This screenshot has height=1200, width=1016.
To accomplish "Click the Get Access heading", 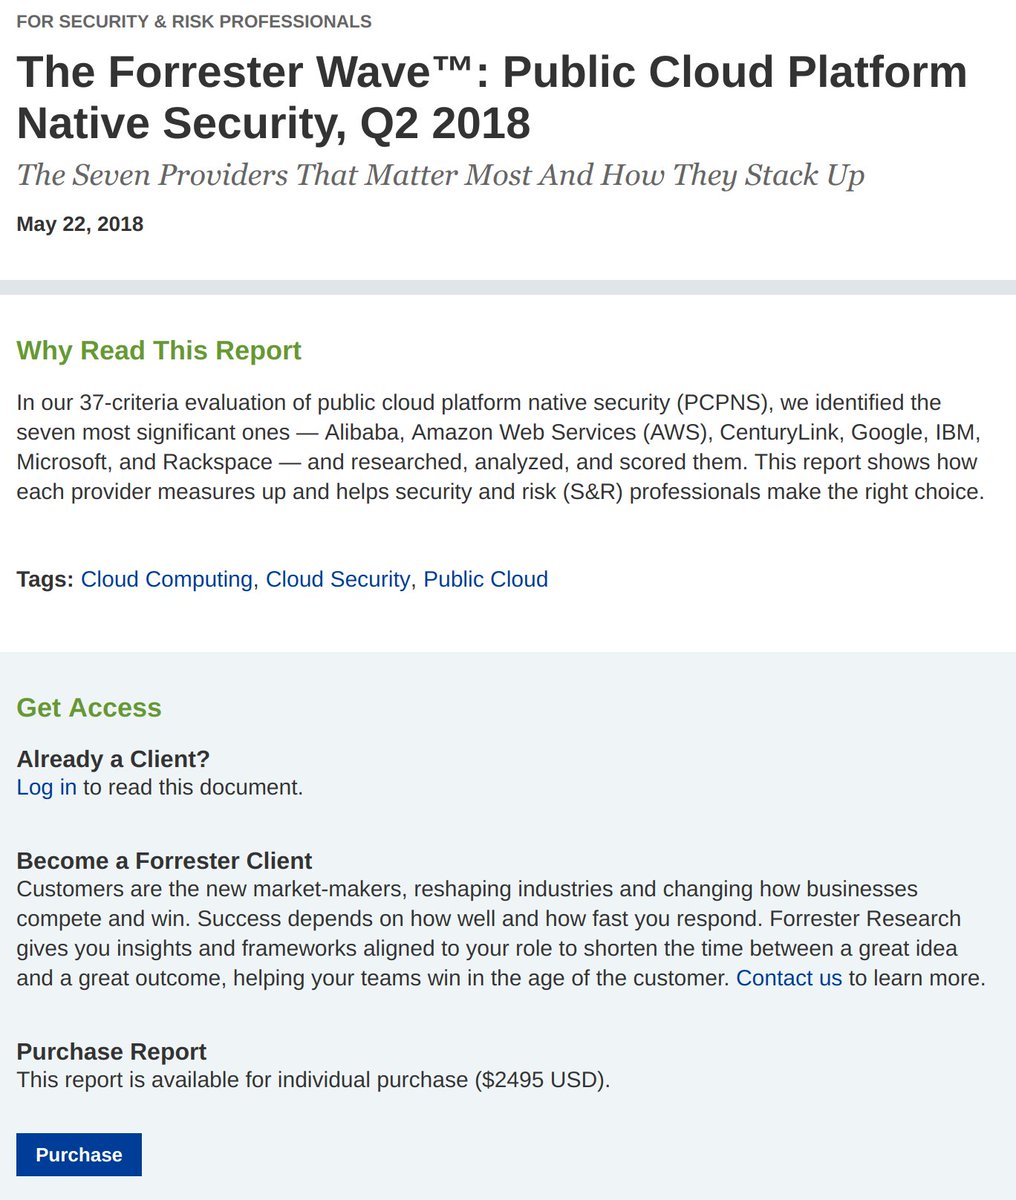I will [88, 708].
